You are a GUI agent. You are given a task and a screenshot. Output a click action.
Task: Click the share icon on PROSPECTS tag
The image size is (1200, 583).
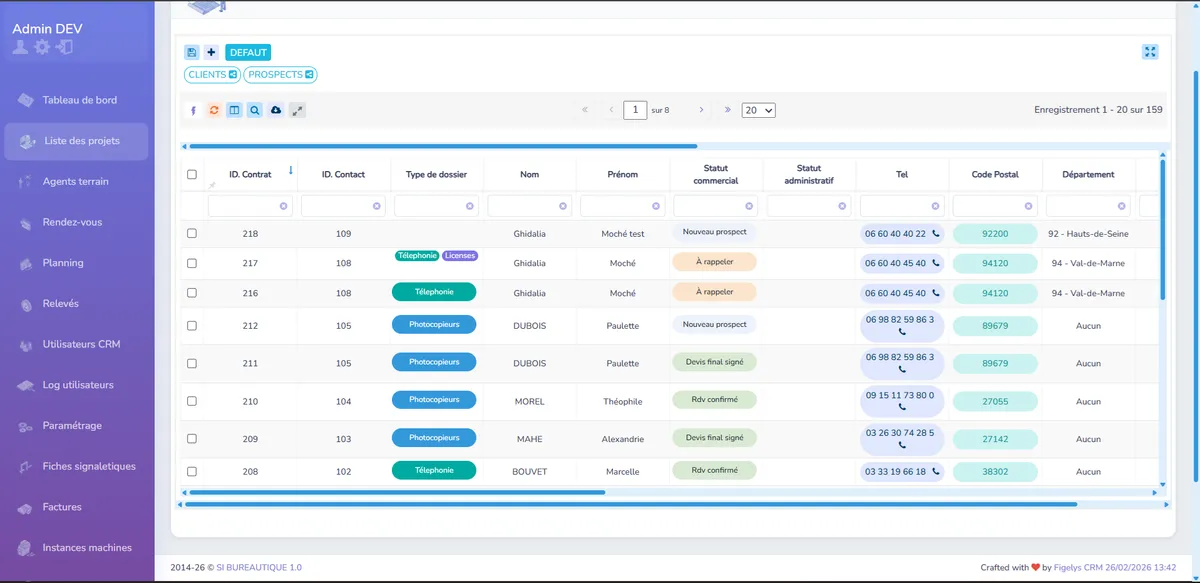click(x=310, y=74)
